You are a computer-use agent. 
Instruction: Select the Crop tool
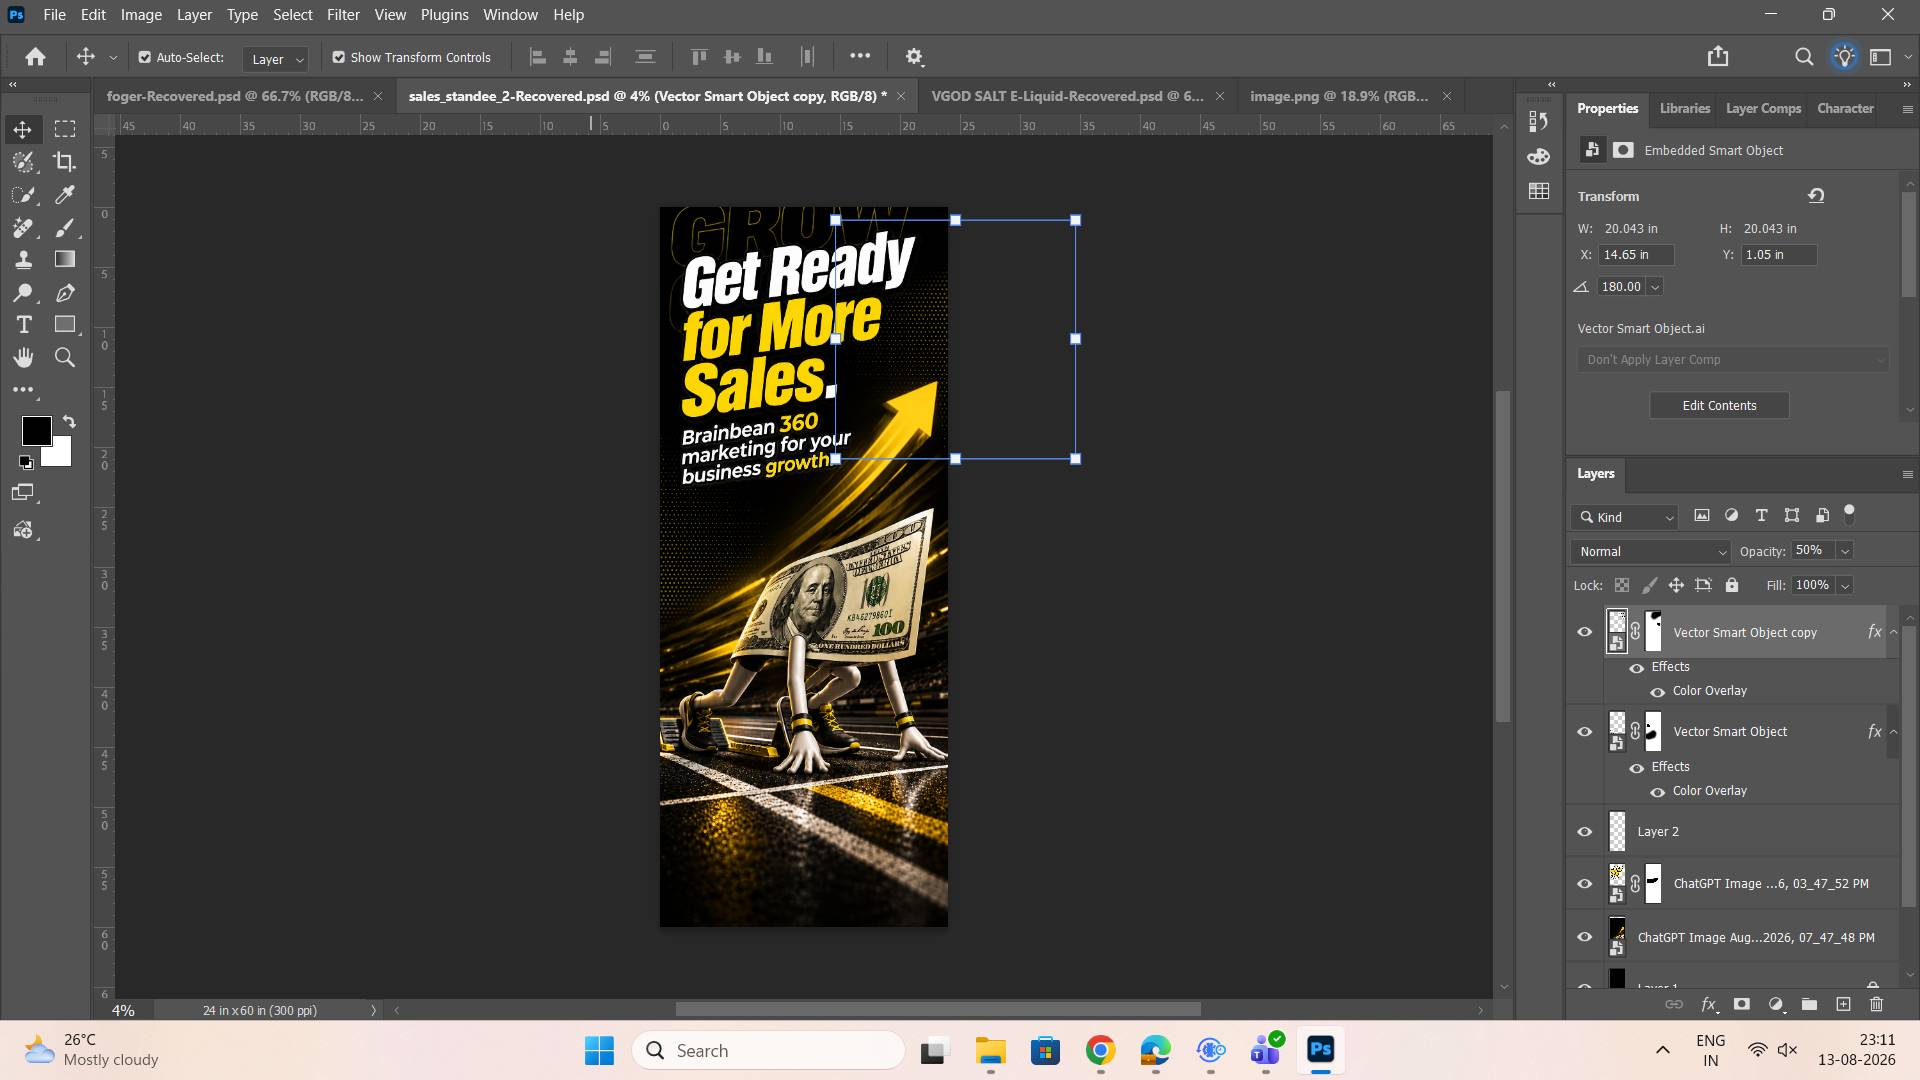(65, 162)
